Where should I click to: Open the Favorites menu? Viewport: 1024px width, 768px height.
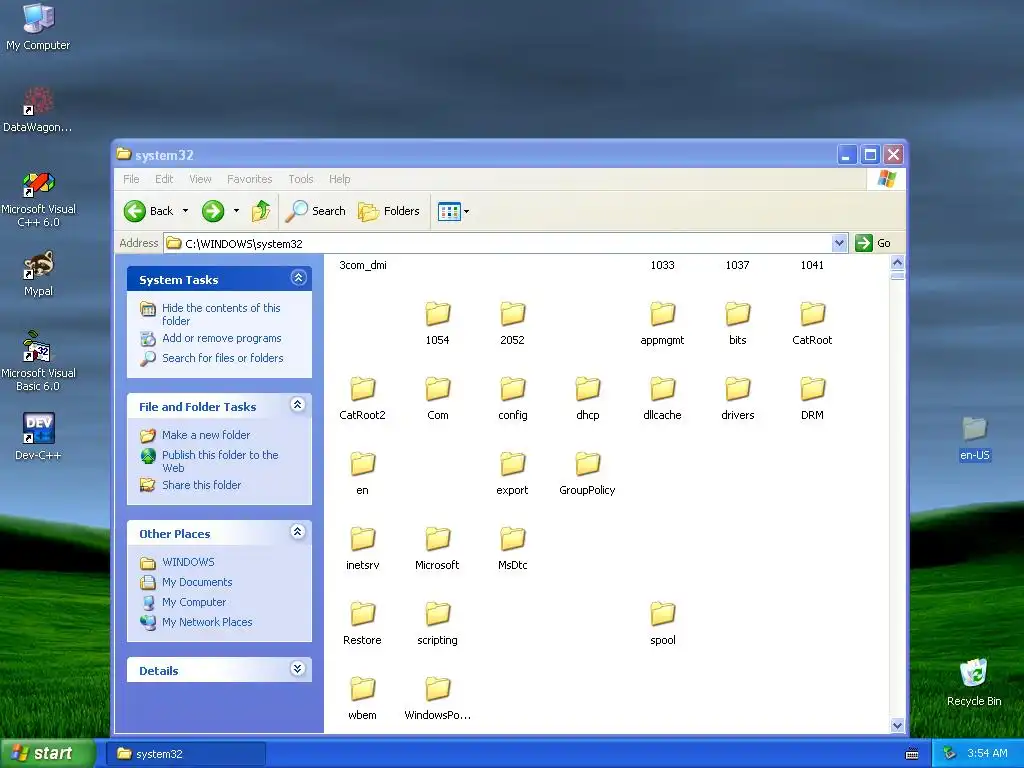point(249,179)
